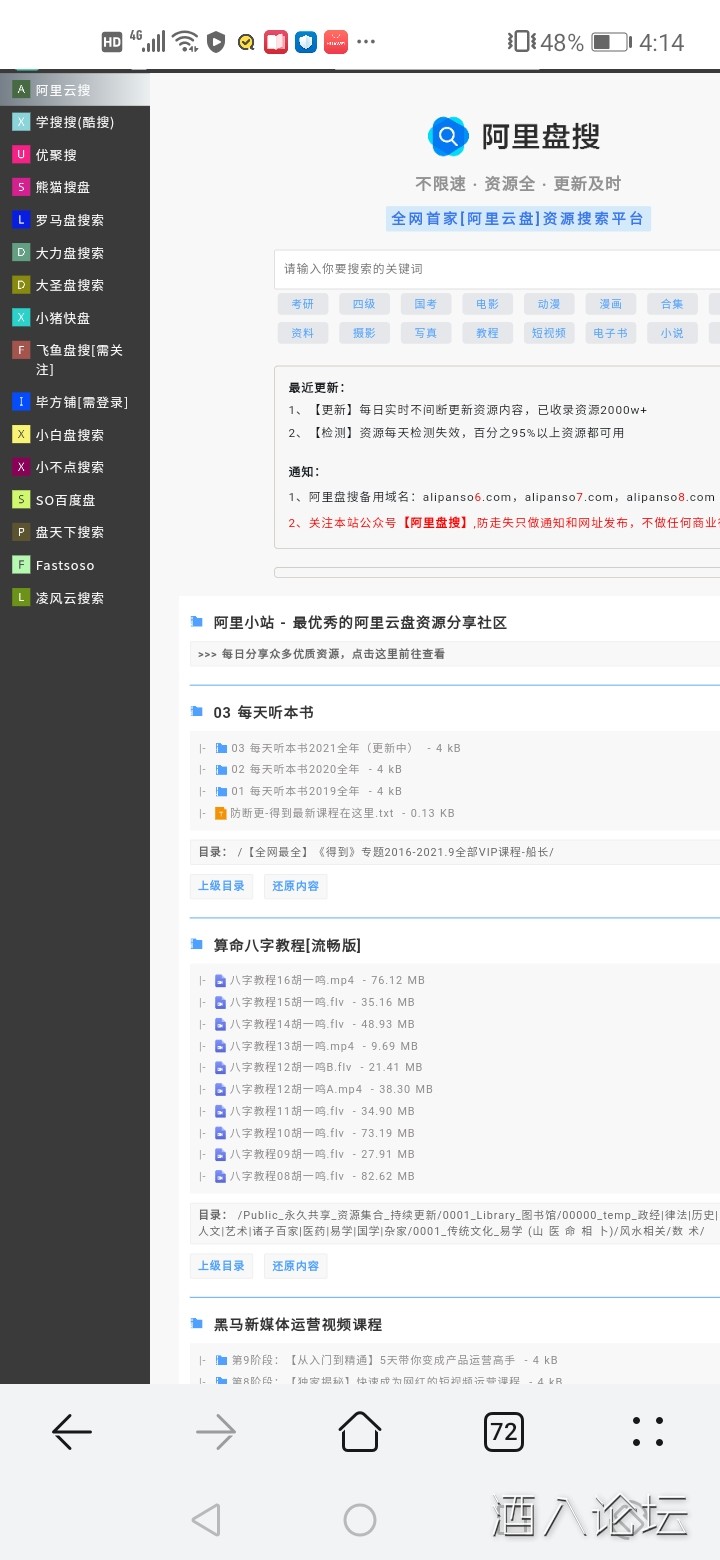
Task: Tap the browser back arrow
Action: coord(72,1432)
